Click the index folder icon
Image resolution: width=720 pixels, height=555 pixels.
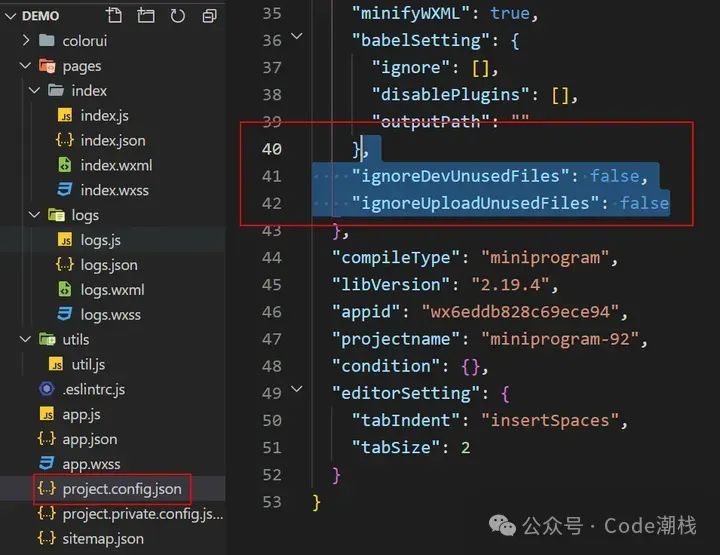(56, 90)
